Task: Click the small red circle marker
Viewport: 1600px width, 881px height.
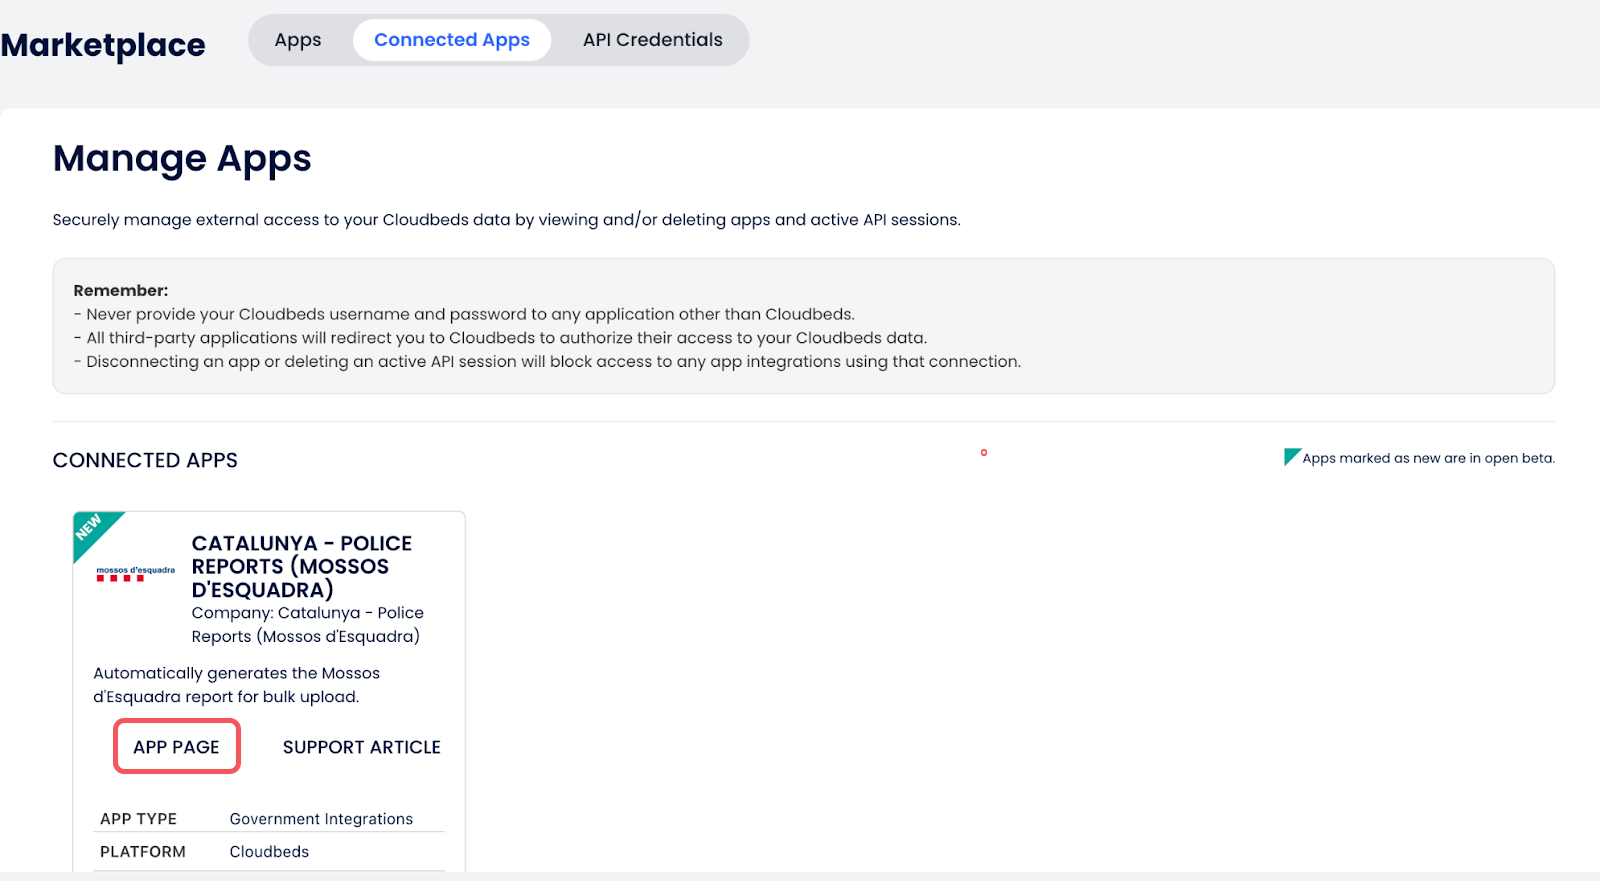Action: (984, 453)
